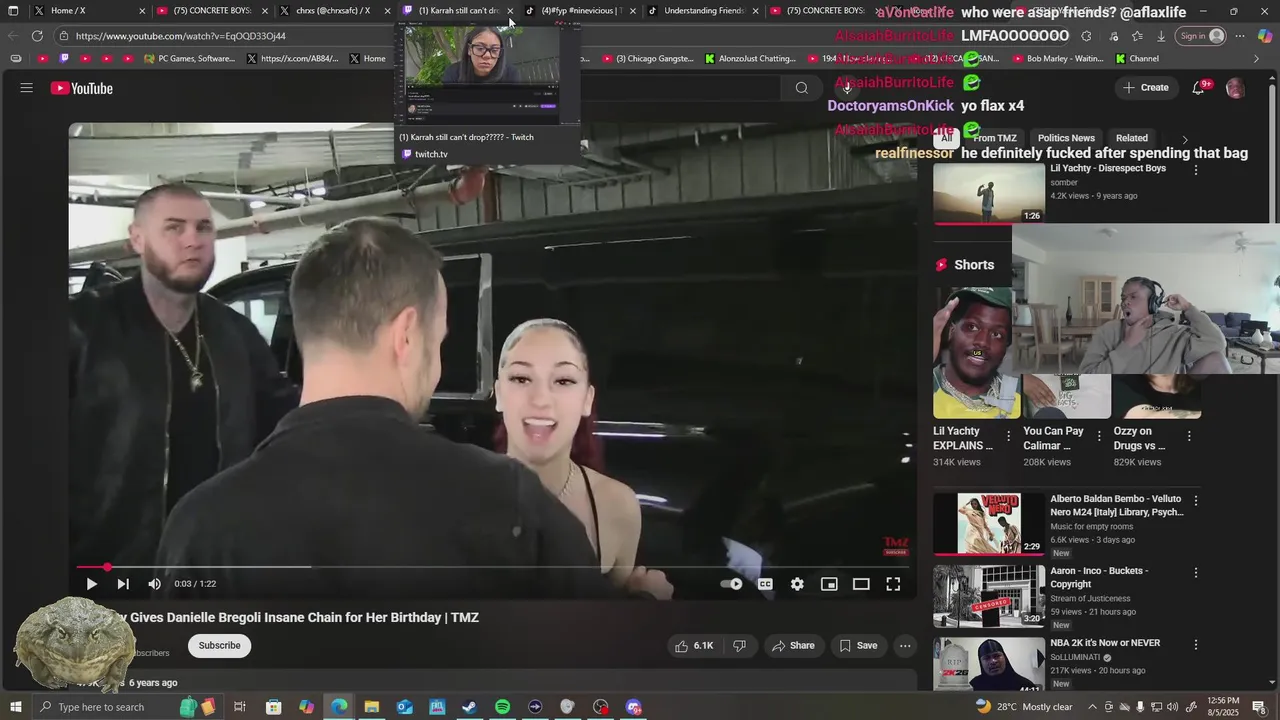Open PC Games, Software bookmark
Screen dimensions: 1280x720
coord(190,59)
